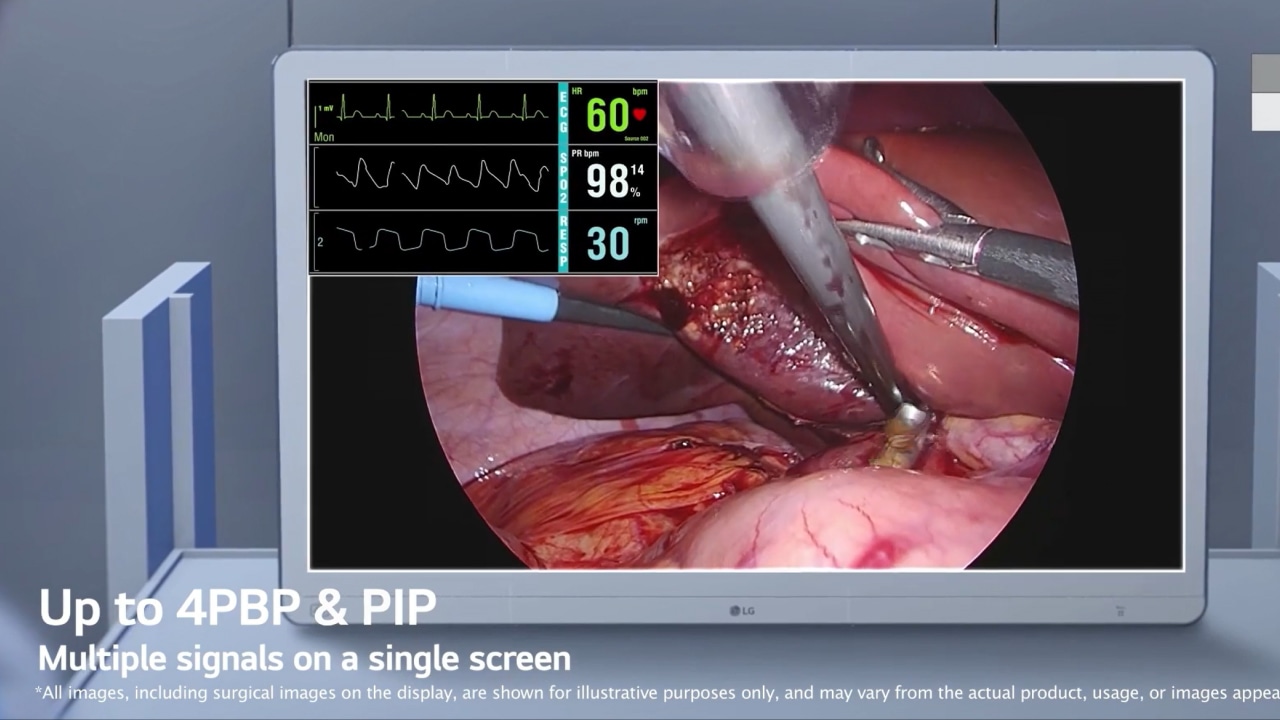Expand the PR bpm readout panel
Image resolution: width=1280 pixels, height=720 pixels.
tap(585, 153)
